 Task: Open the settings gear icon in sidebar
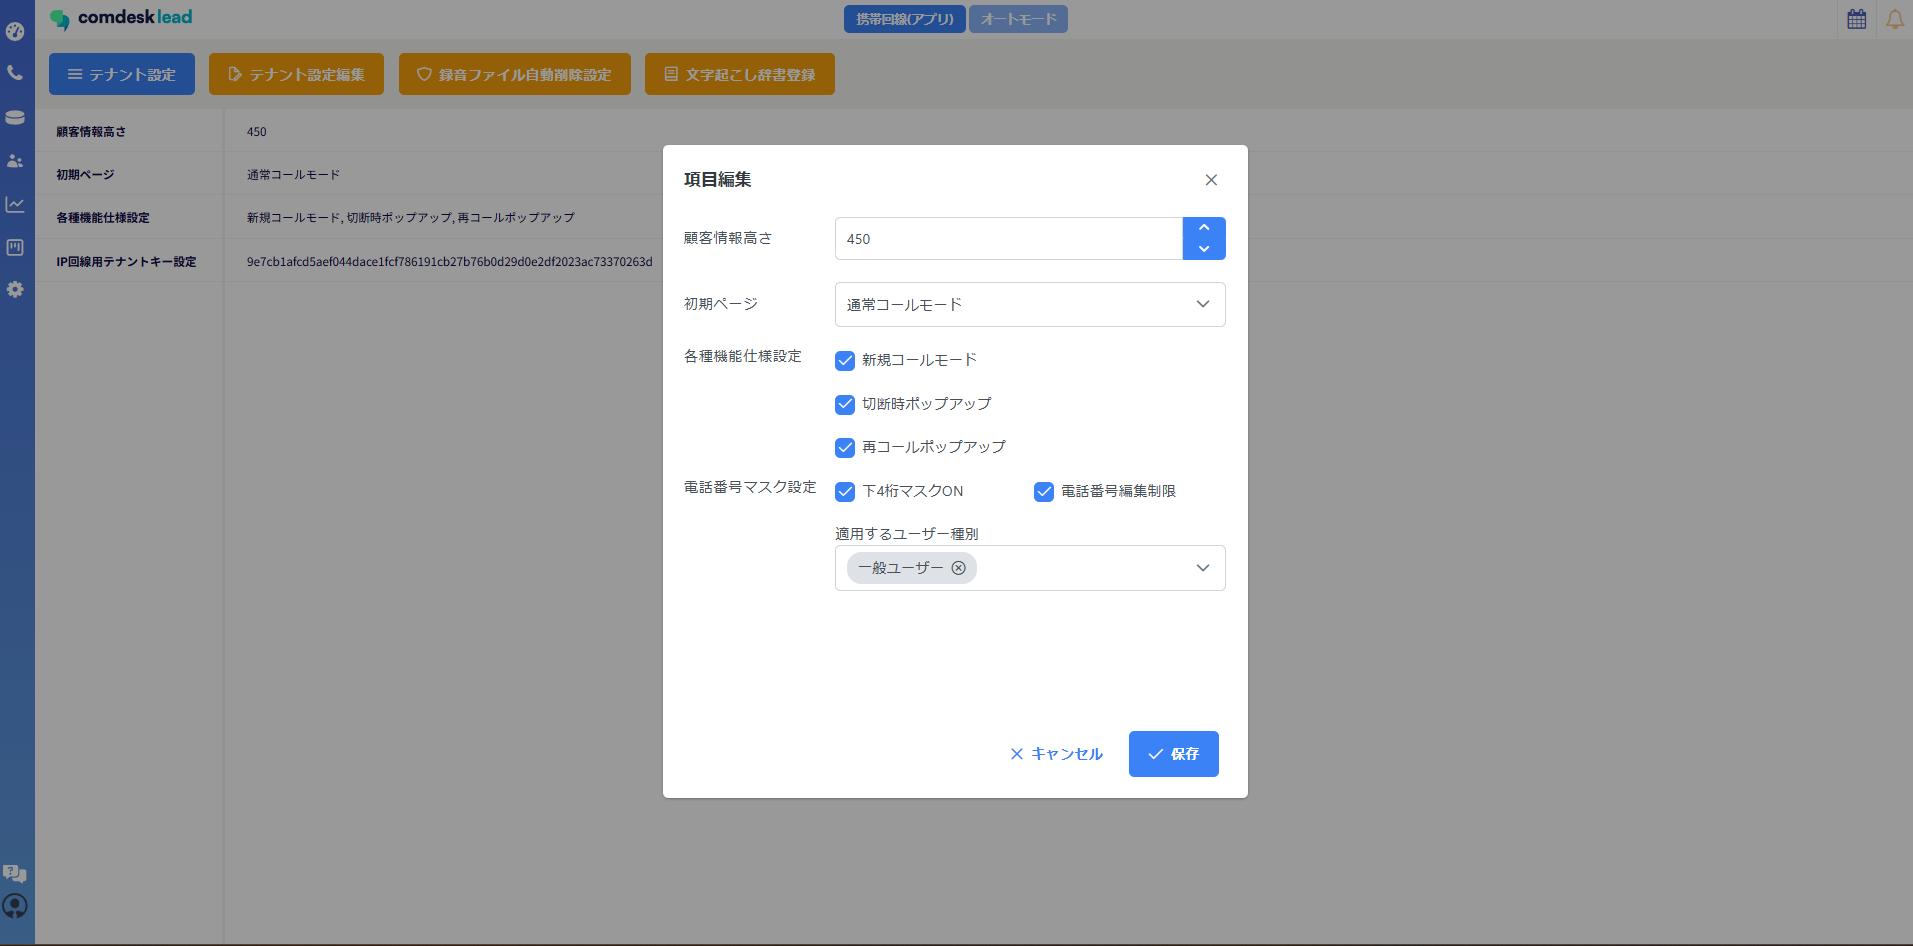[x=15, y=289]
